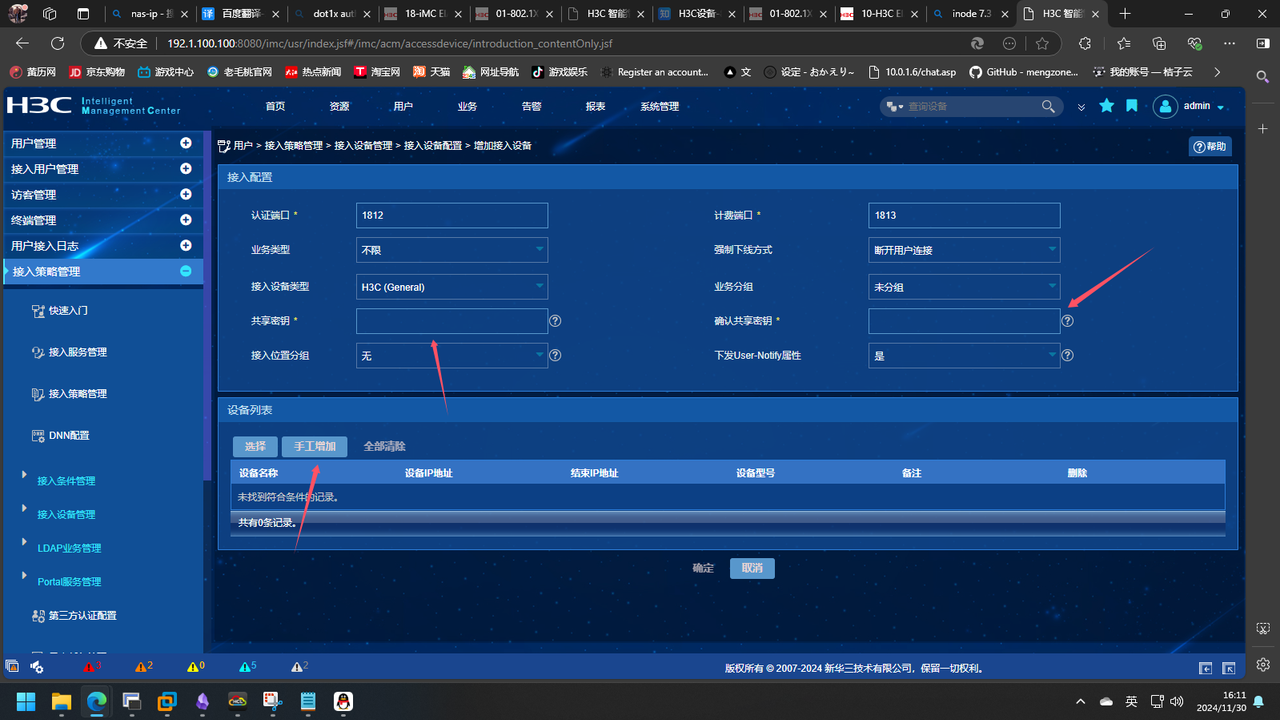1280x720 pixels.
Task: Open Edge favorites list icon
Action: point(1123,43)
